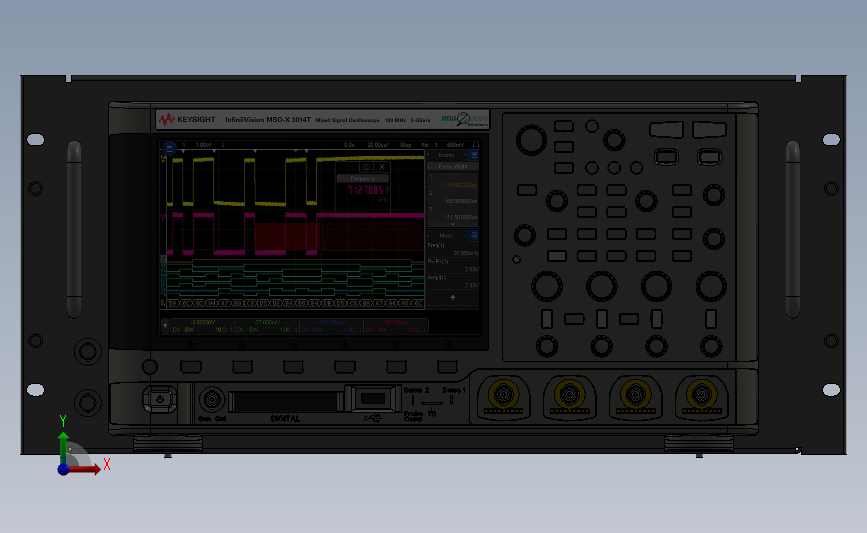Screen dimensions: 867x533
Task: Click the sixth softkey beneath the display
Action: pos(447,367)
